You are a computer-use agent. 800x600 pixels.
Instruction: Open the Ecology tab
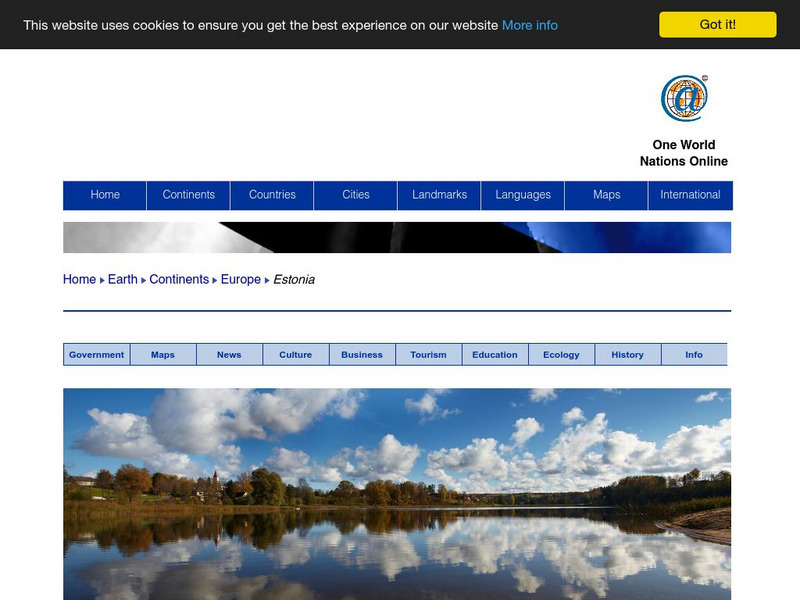click(561, 354)
